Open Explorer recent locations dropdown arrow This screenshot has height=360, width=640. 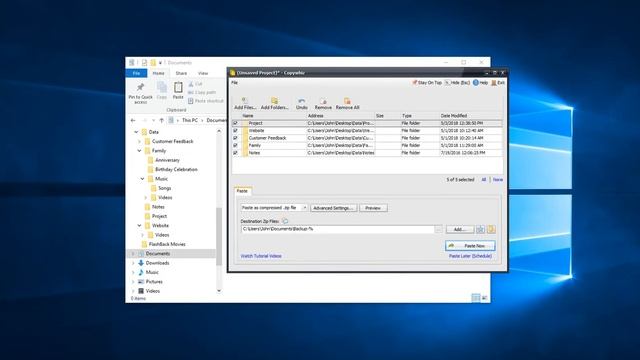(153, 120)
